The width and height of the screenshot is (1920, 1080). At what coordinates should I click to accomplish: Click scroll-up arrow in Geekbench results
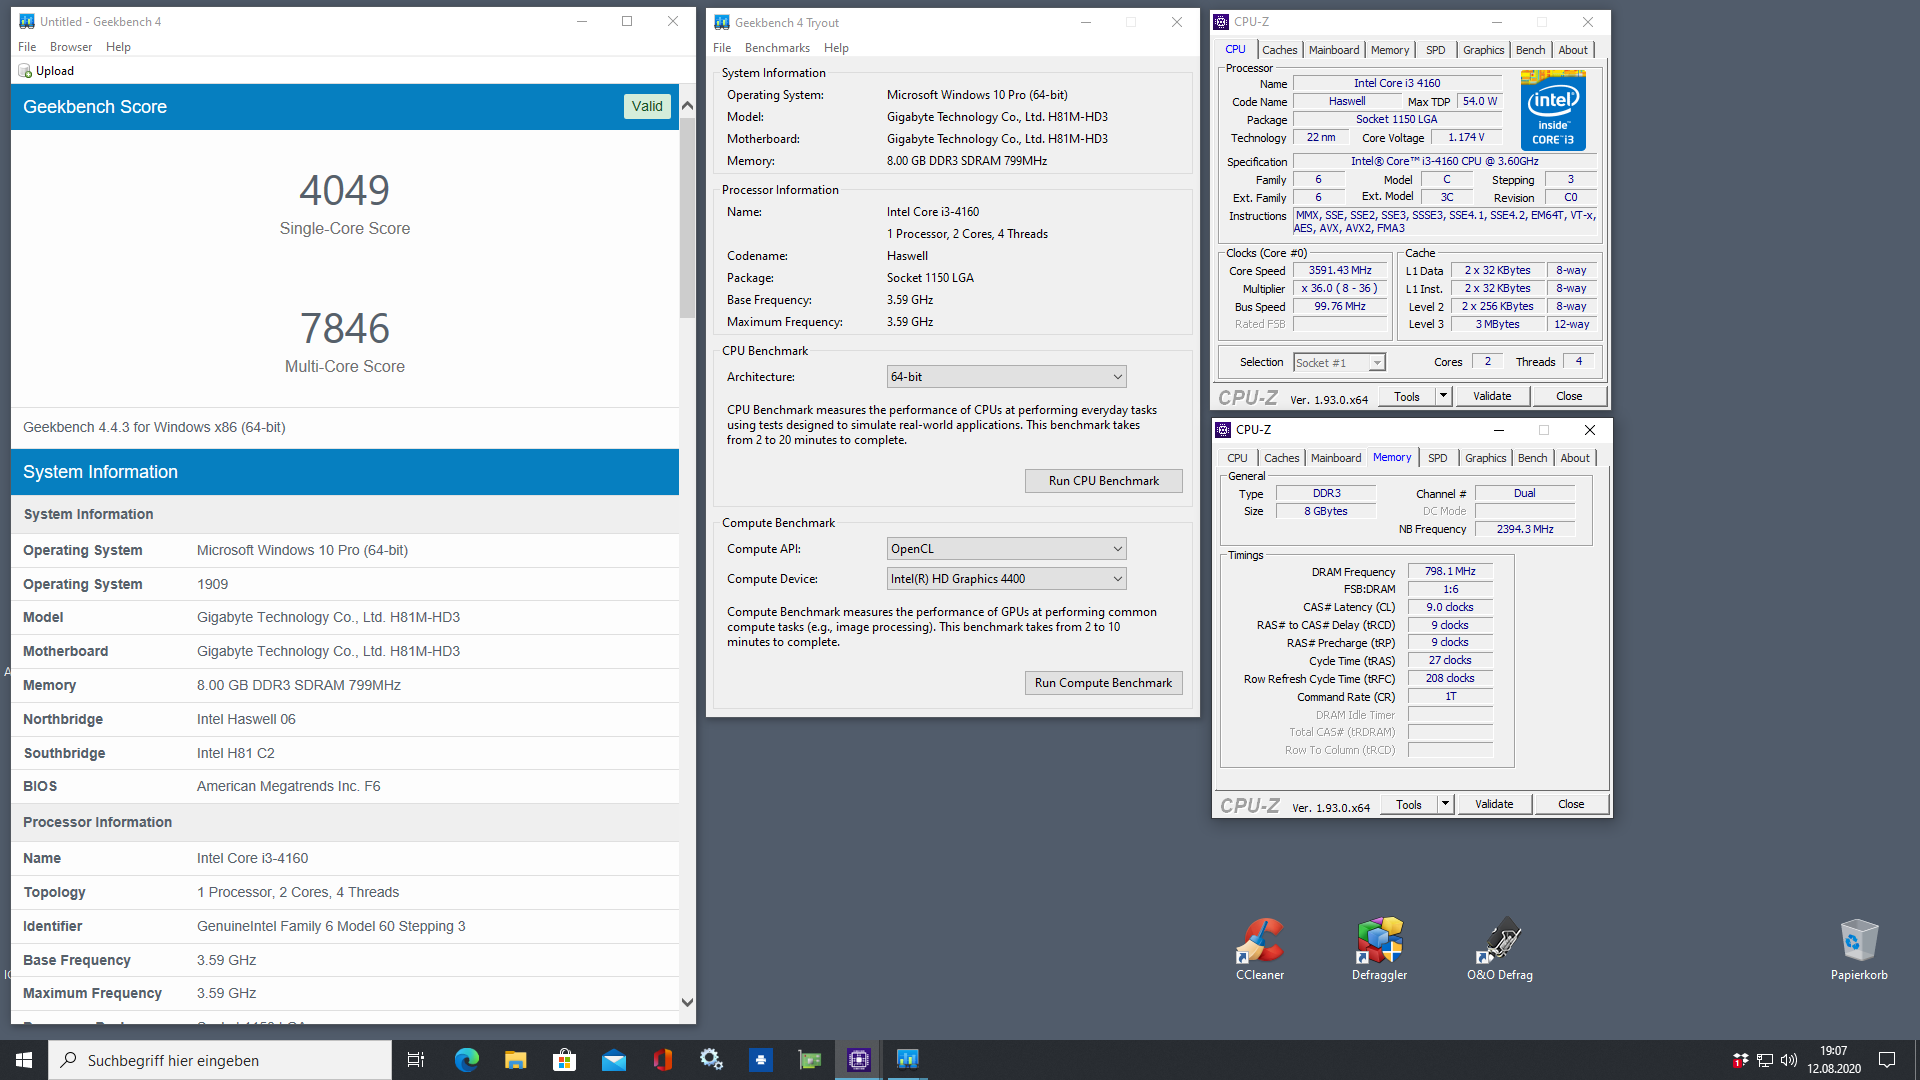coord(687,105)
